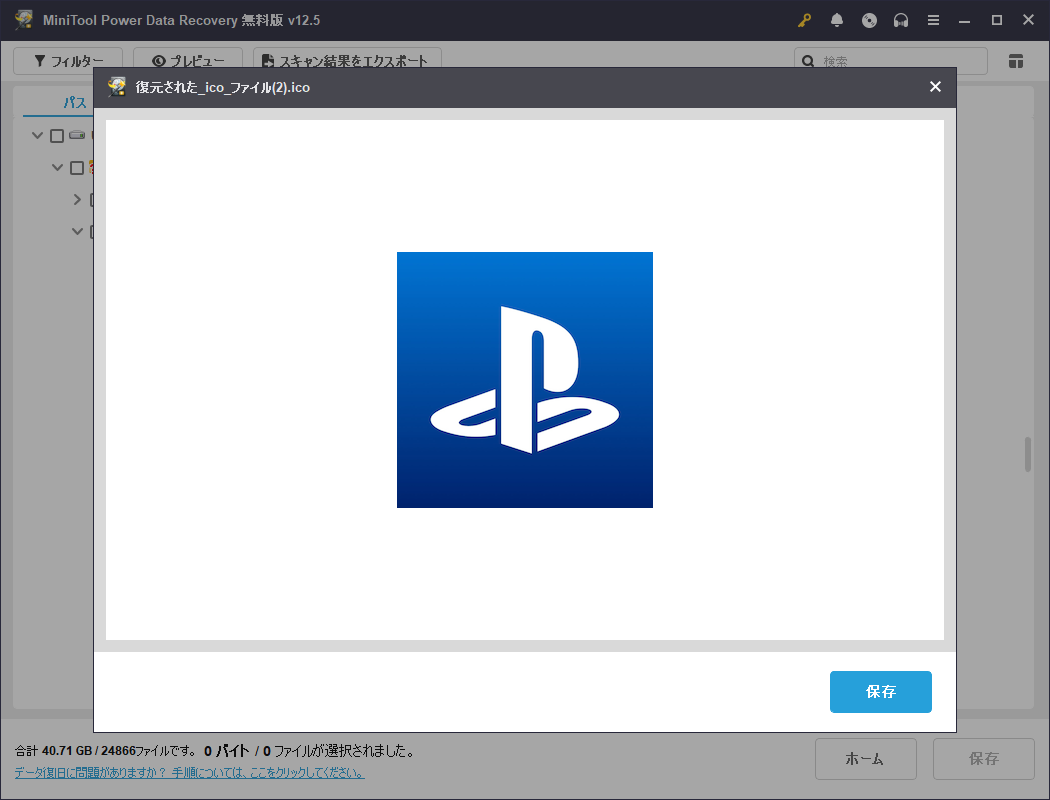Click the PlayStation icon preview image
1050x800 pixels.
pos(524,380)
